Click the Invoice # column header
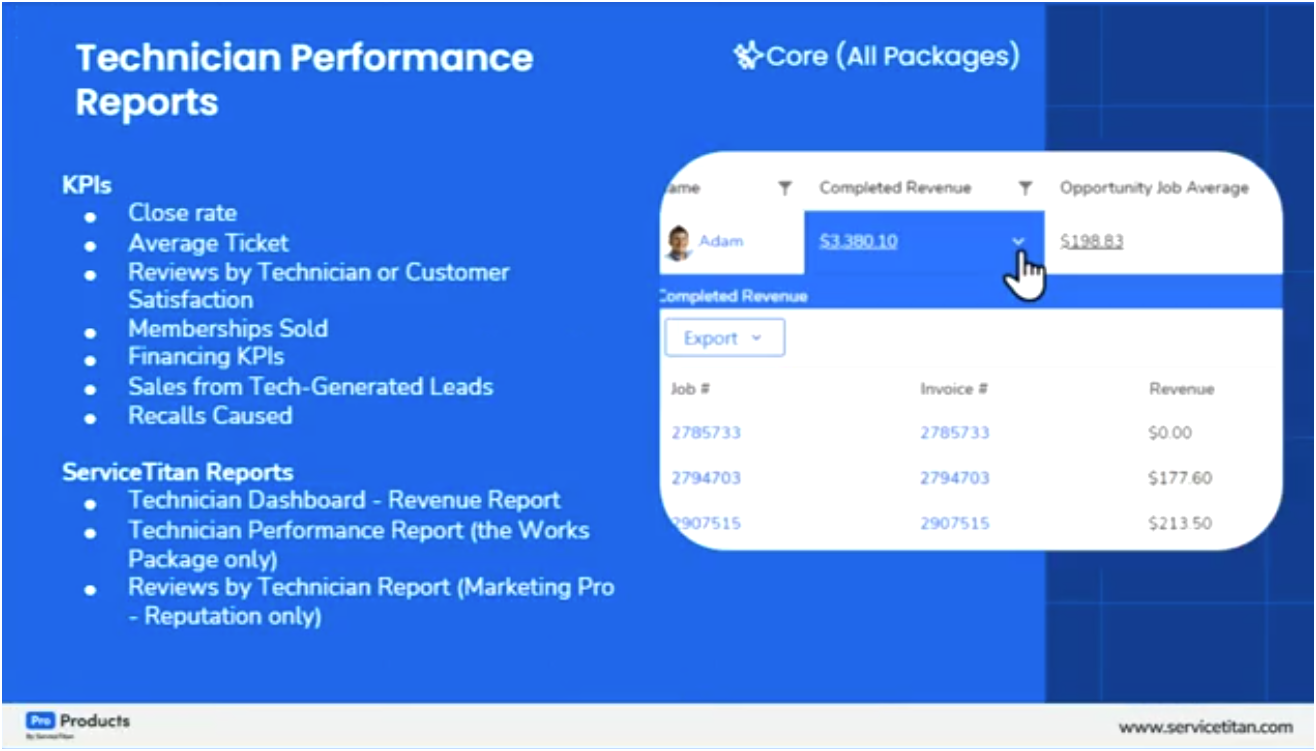This screenshot has width=1316, height=751. point(954,389)
